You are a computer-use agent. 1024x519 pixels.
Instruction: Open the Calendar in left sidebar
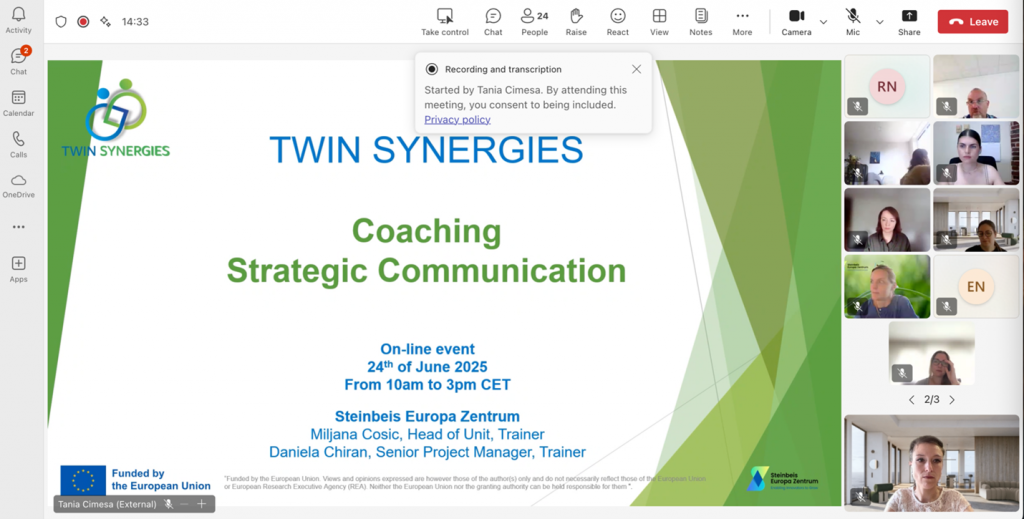coord(18,103)
